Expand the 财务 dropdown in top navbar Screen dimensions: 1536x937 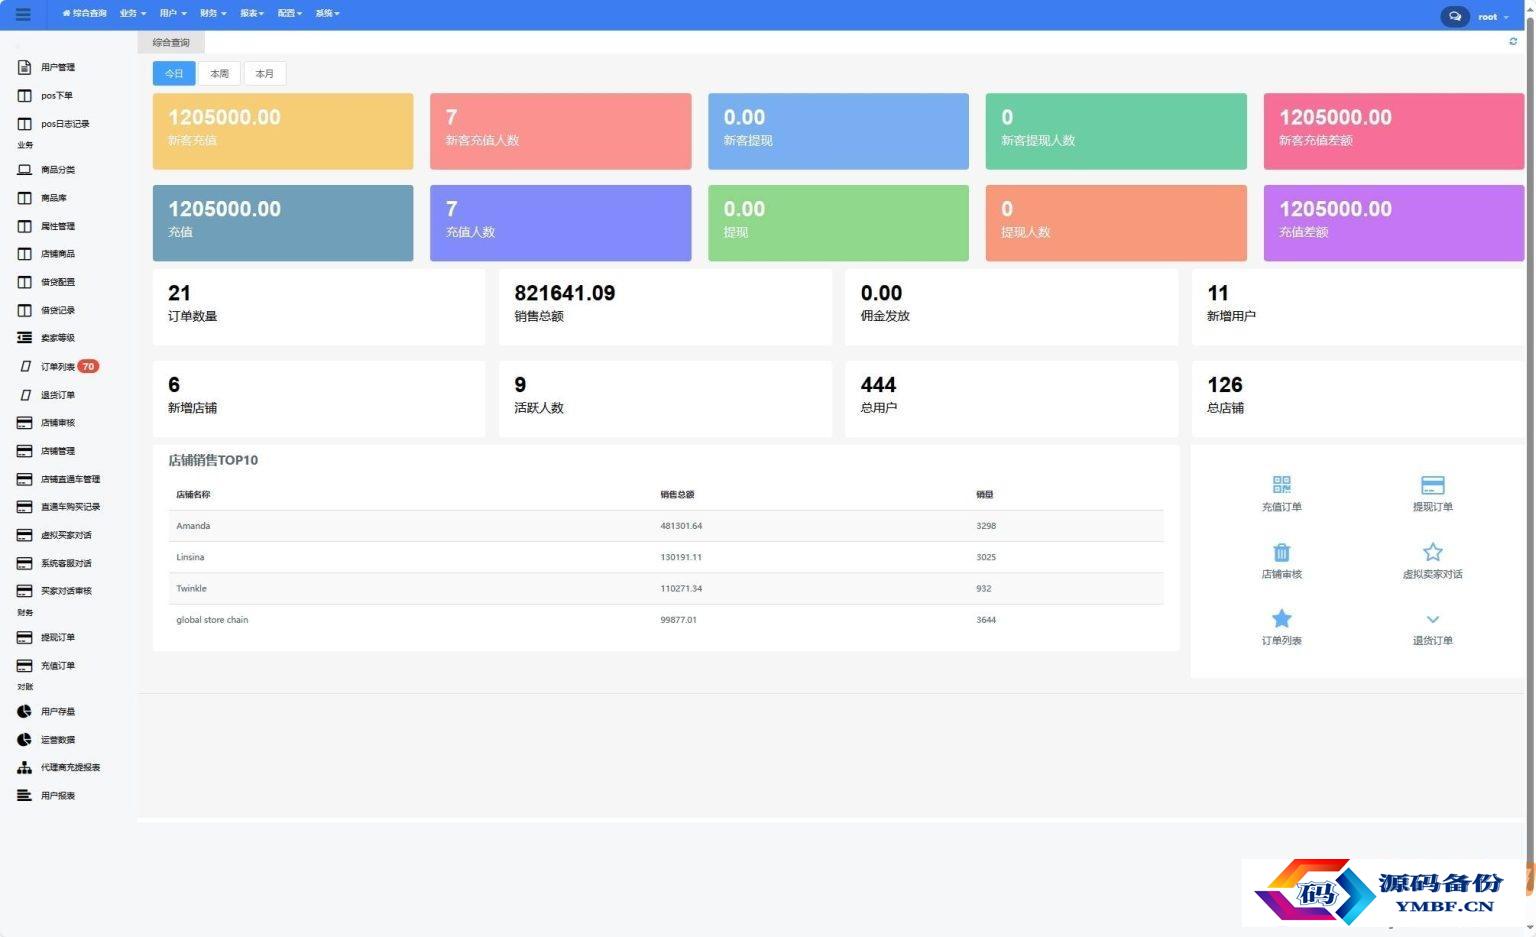click(213, 14)
